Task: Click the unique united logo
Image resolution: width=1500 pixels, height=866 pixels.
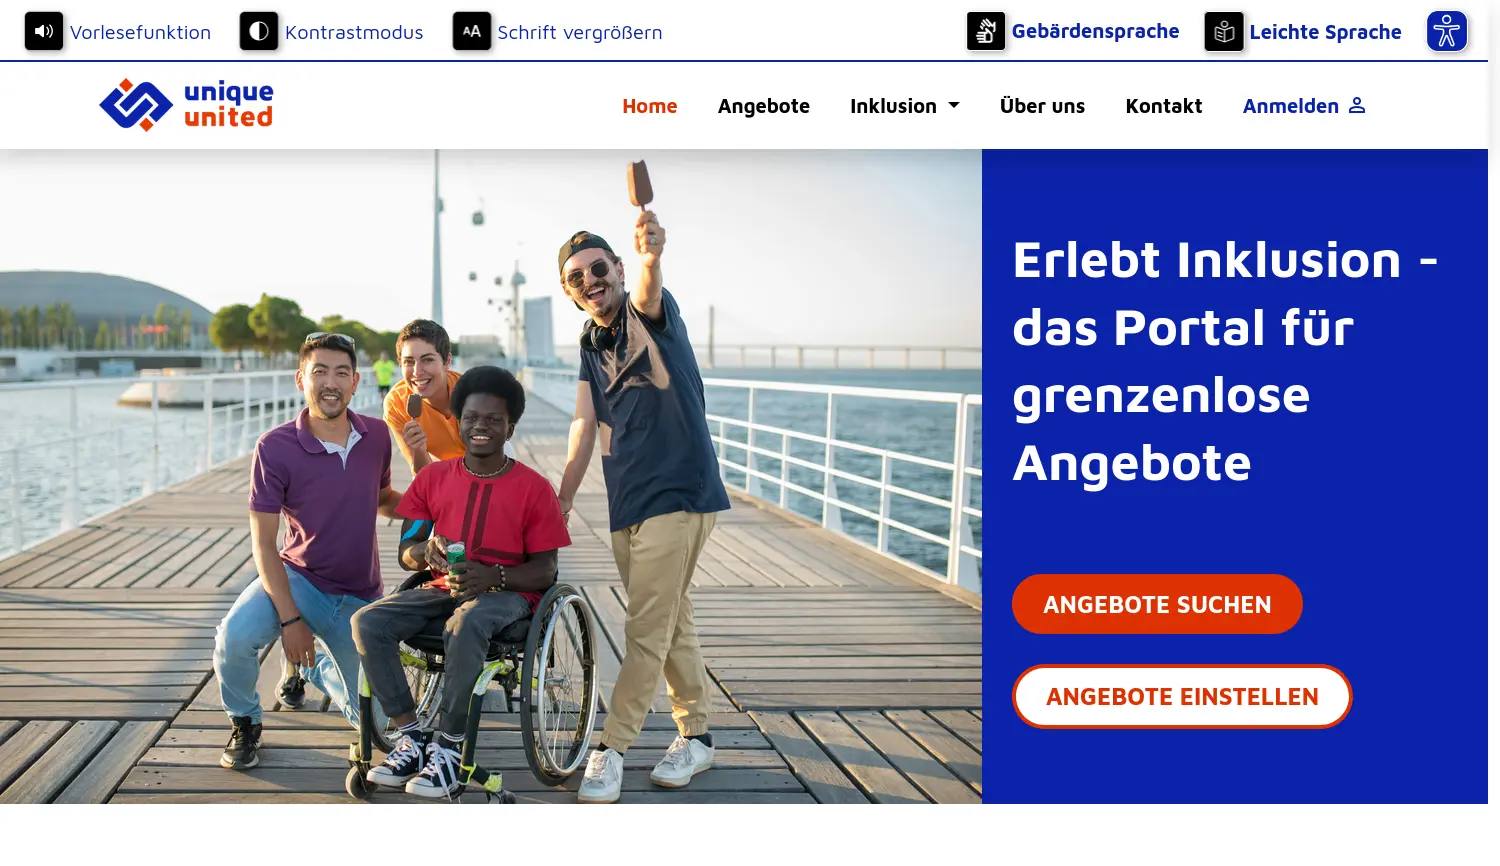Action: pyautogui.click(x=186, y=105)
